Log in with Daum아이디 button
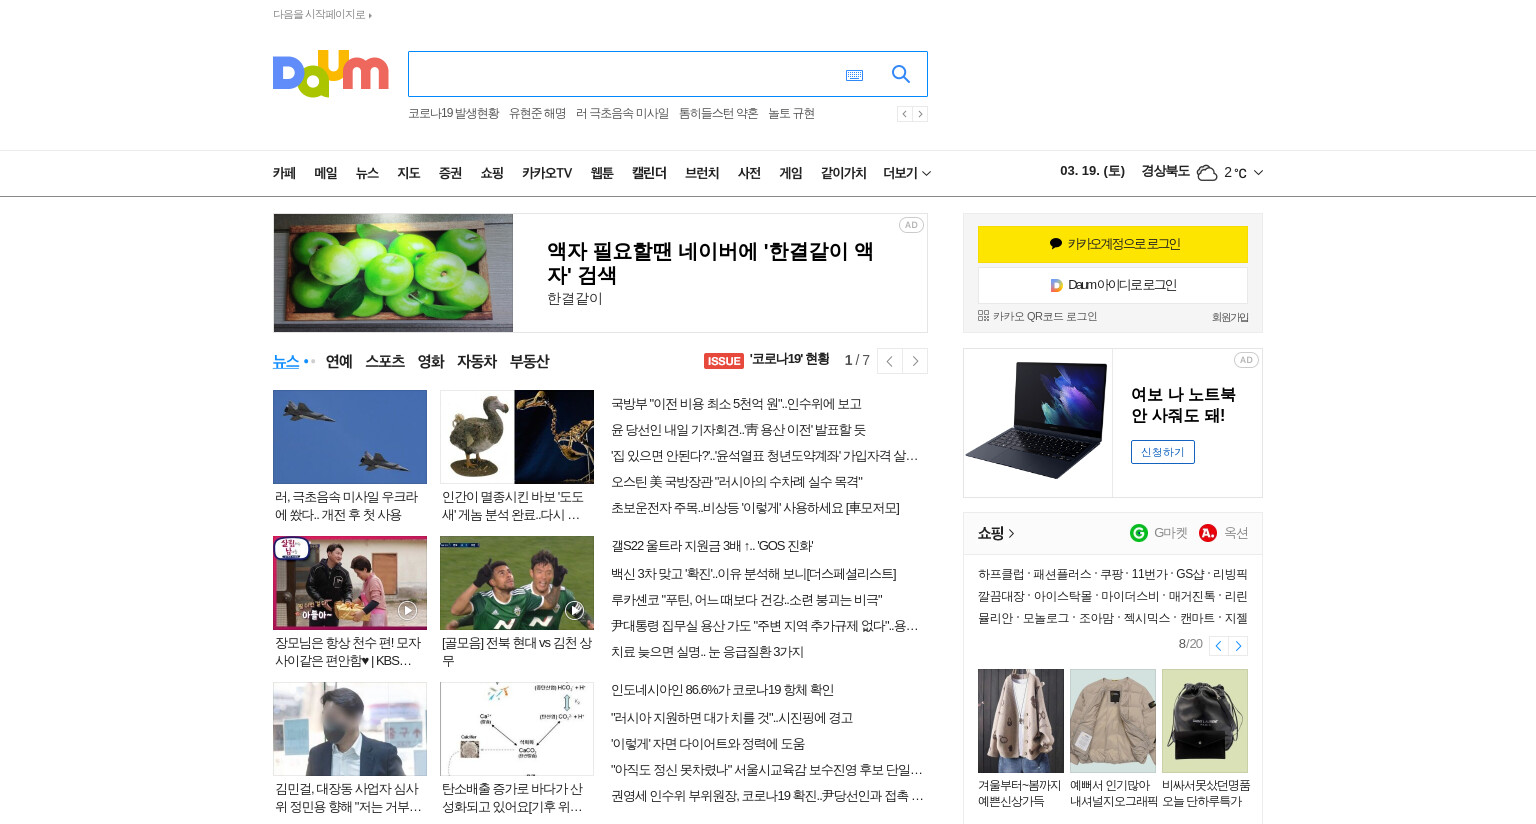Viewport: 1536px width, 824px height. 1113,285
